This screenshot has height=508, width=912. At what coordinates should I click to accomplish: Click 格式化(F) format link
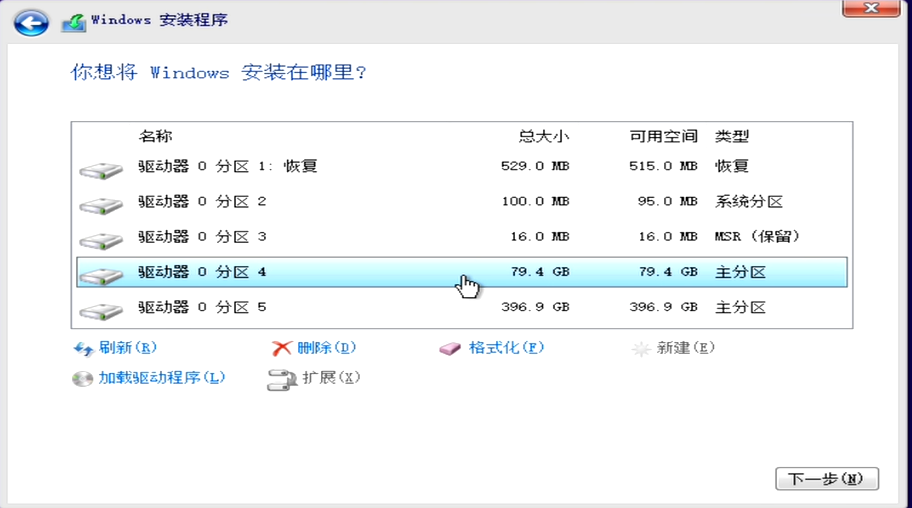(x=506, y=348)
